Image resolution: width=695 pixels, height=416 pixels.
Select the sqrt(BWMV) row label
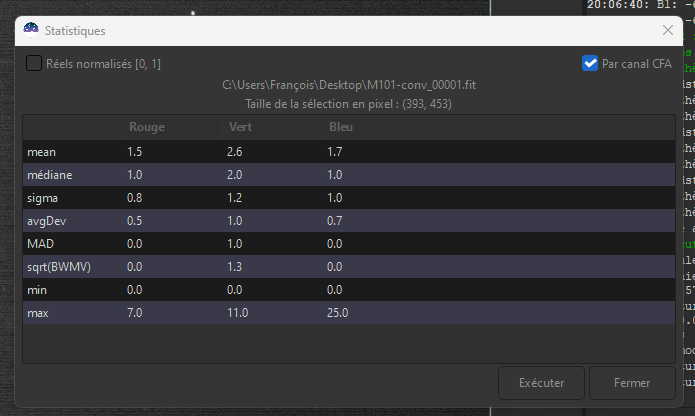(59, 267)
